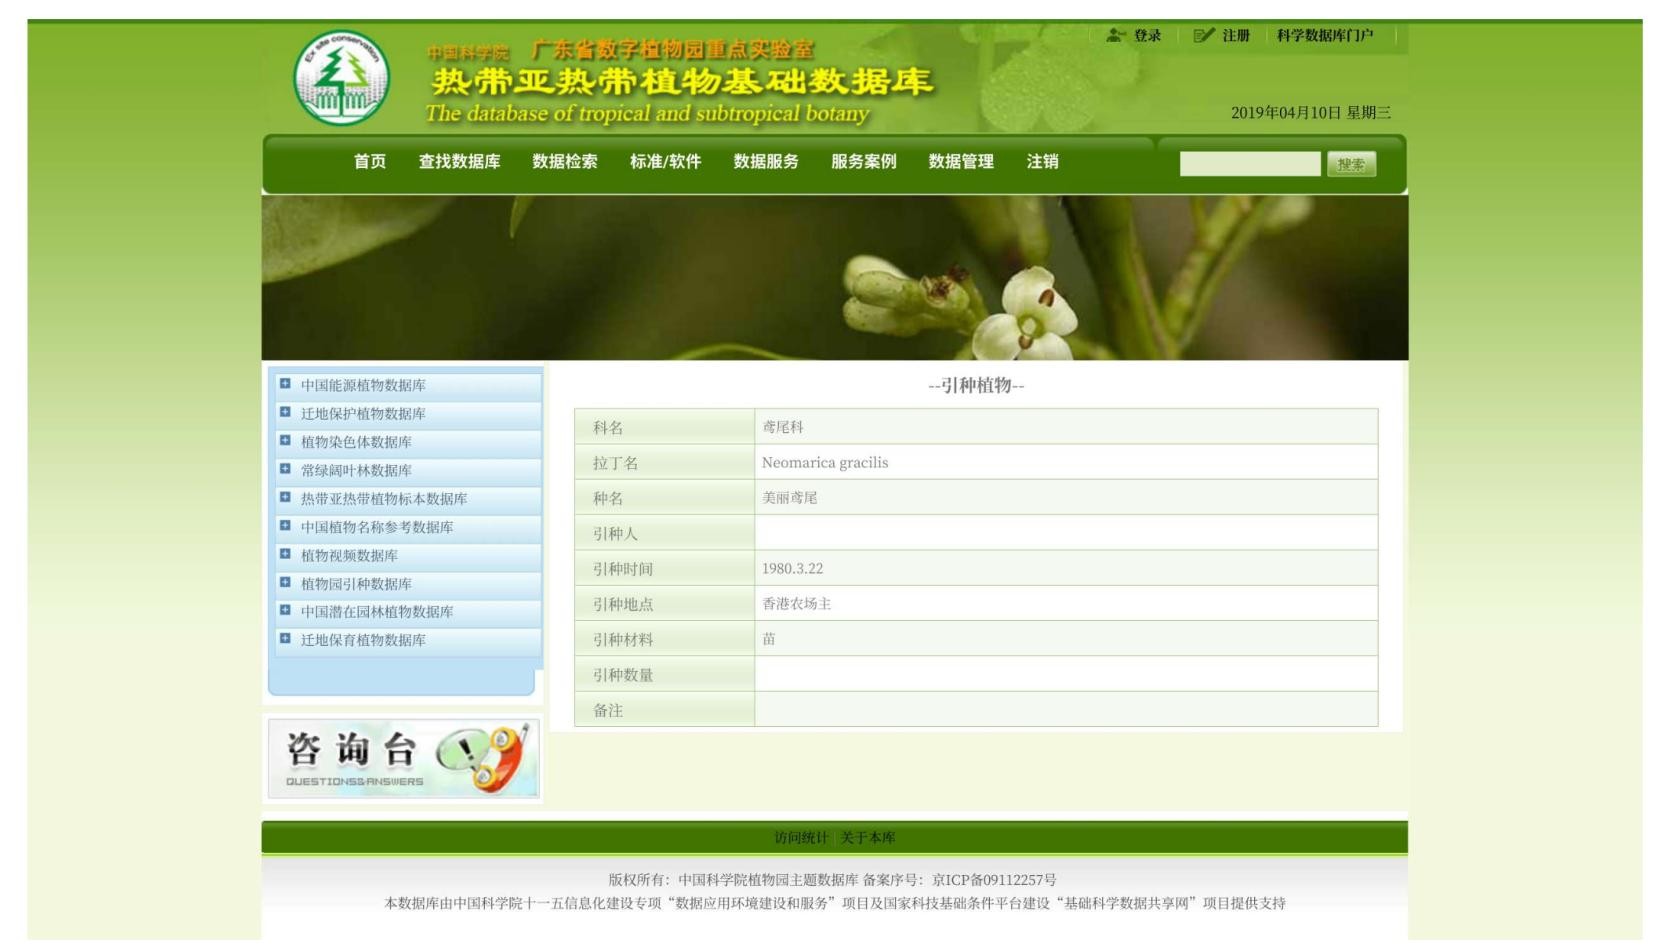Screen dimensions: 1655x946
Task: Click the register pencil icon
Action: coord(1203,36)
